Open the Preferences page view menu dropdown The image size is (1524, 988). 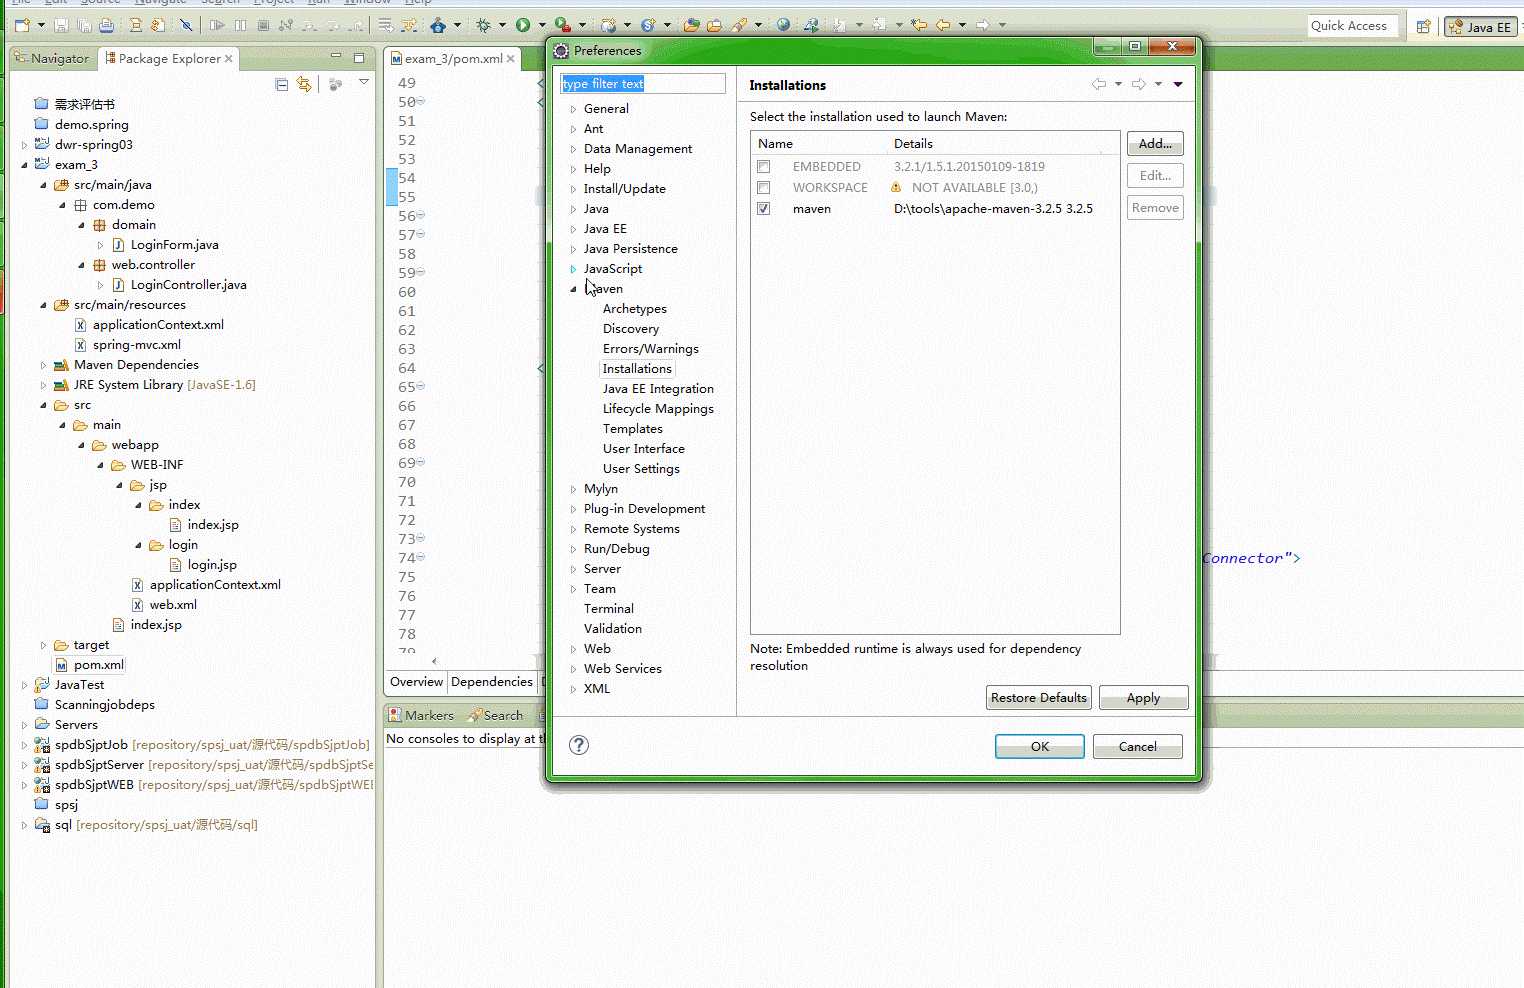(1178, 84)
